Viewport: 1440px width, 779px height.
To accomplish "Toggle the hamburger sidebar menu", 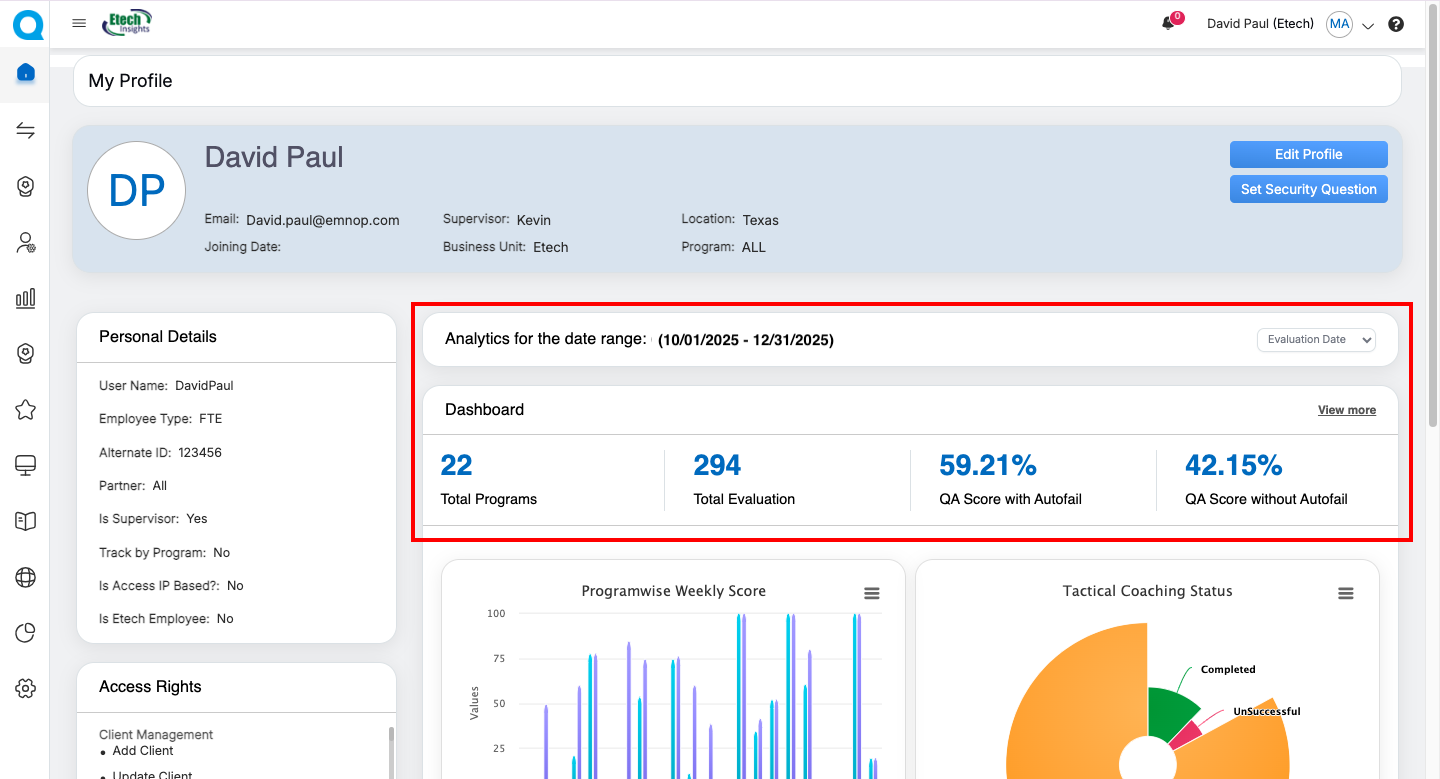I will (x=80, y=24).
